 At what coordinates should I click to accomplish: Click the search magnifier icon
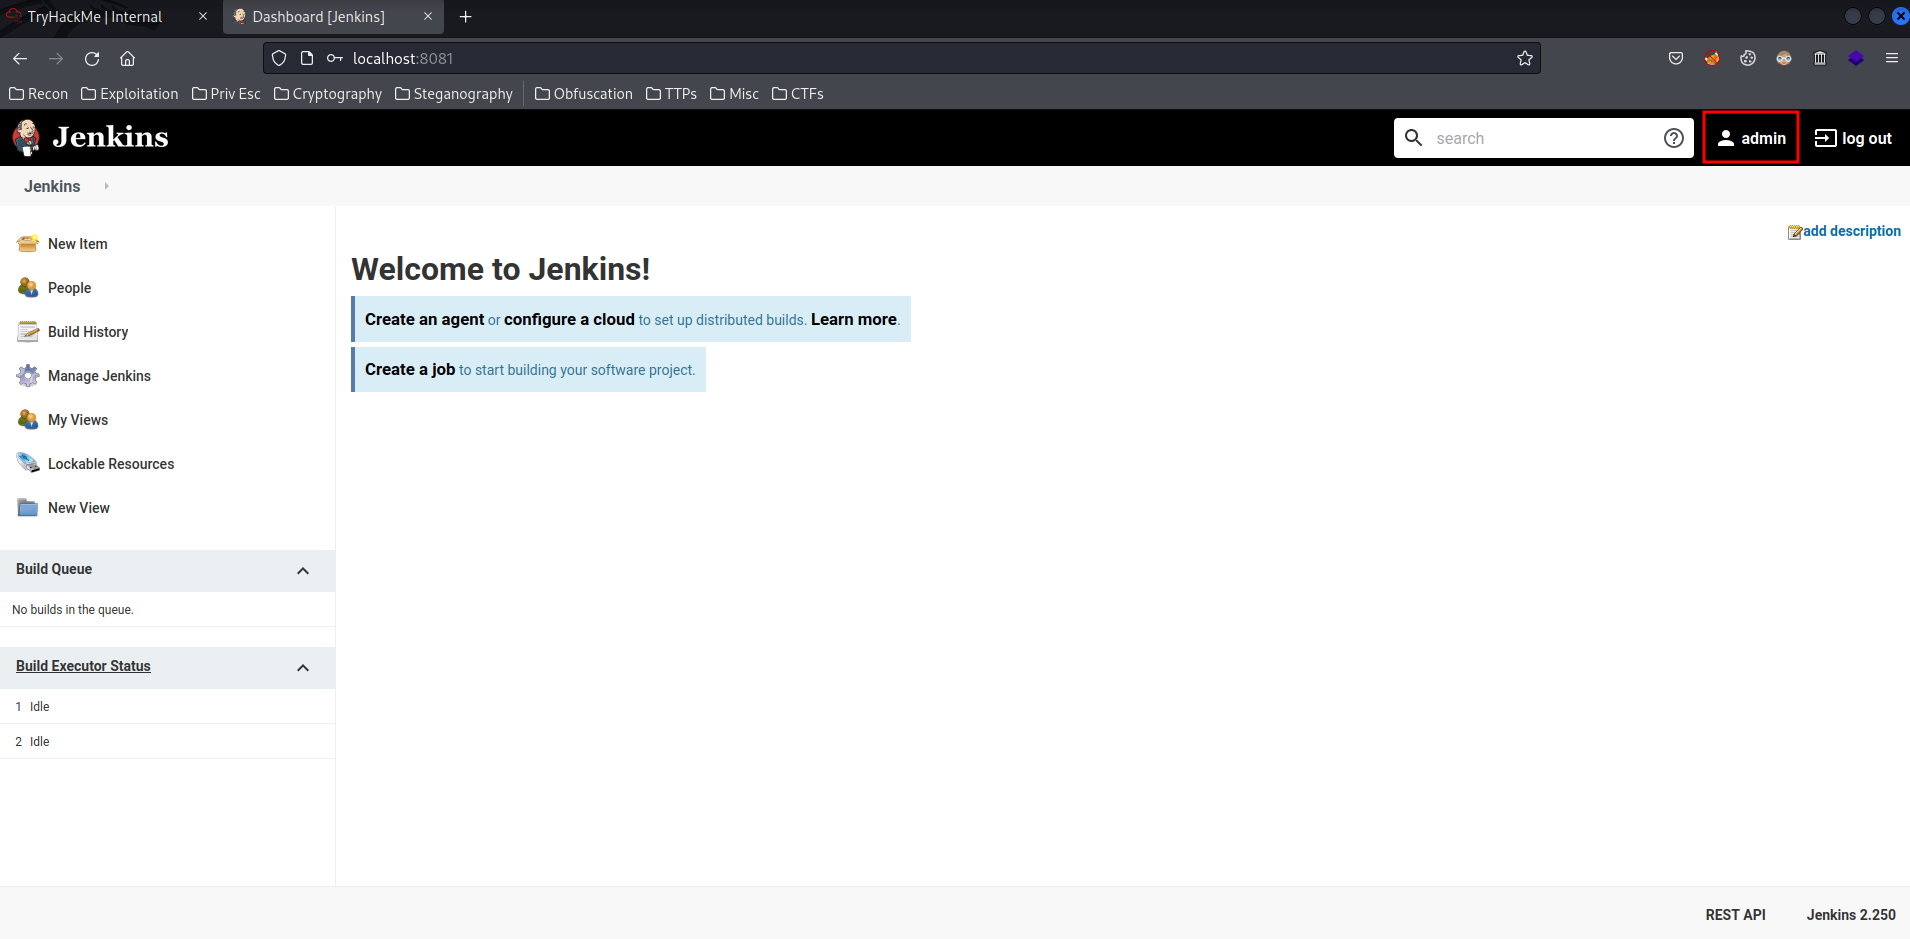click(x=1413, y=138)
